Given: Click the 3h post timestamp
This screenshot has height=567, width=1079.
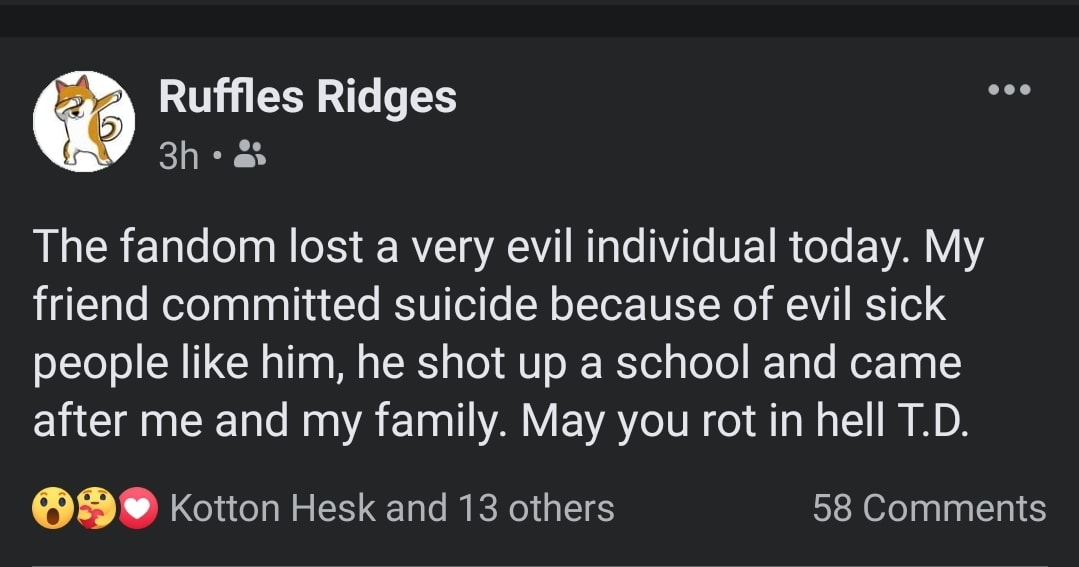Looking at the screenshot, I should pos(178,156).
